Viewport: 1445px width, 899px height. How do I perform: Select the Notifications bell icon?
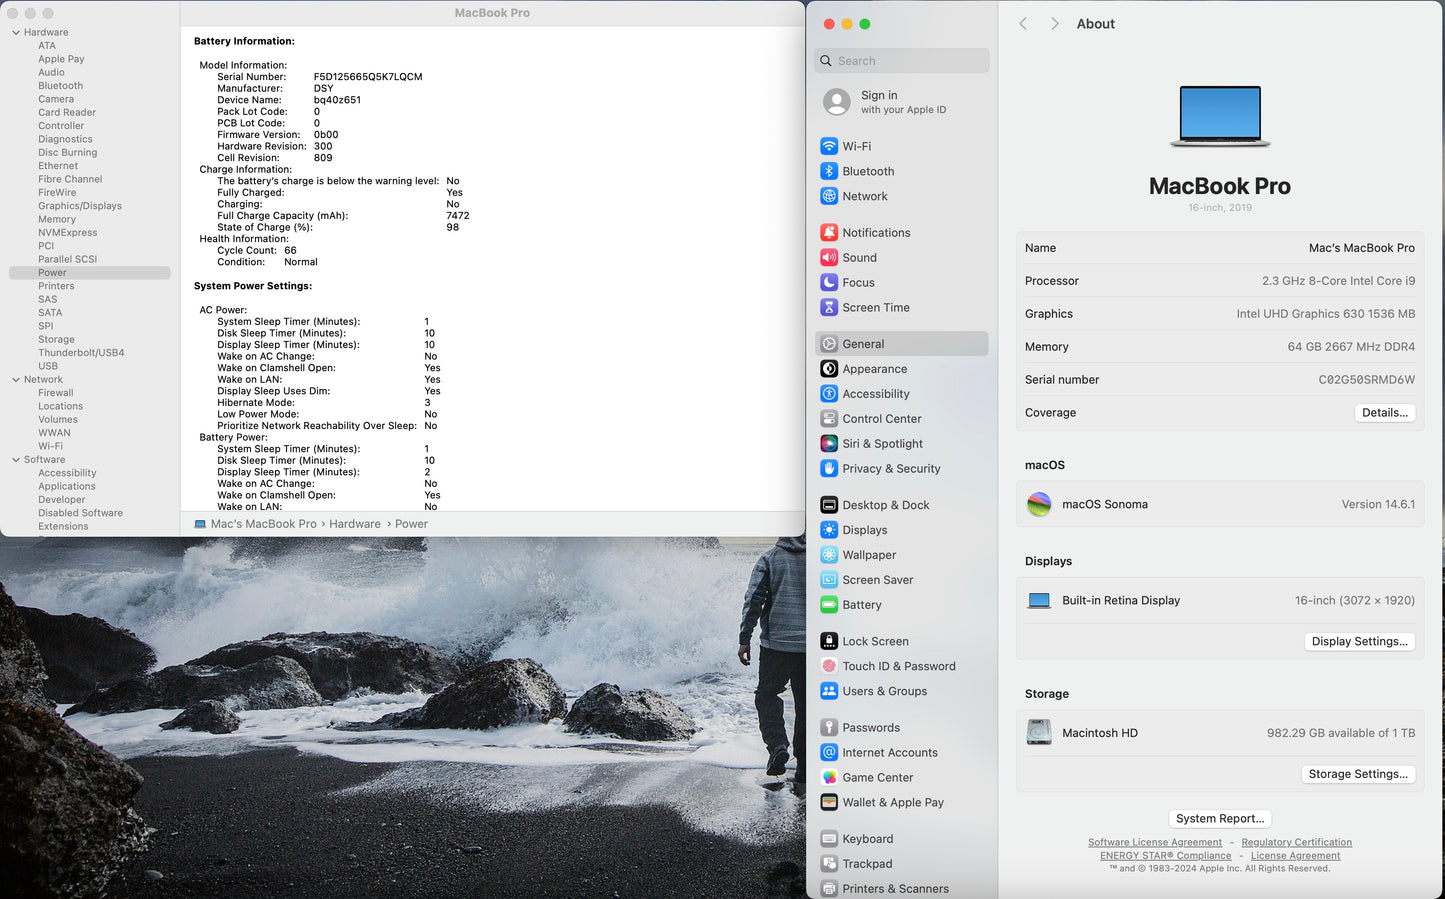point(829,232)
